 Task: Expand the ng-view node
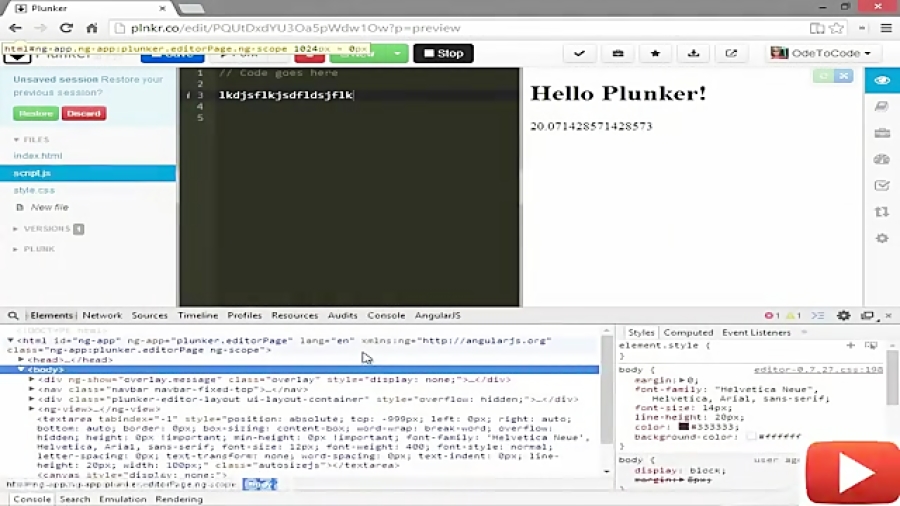click(x=32, y=408)
